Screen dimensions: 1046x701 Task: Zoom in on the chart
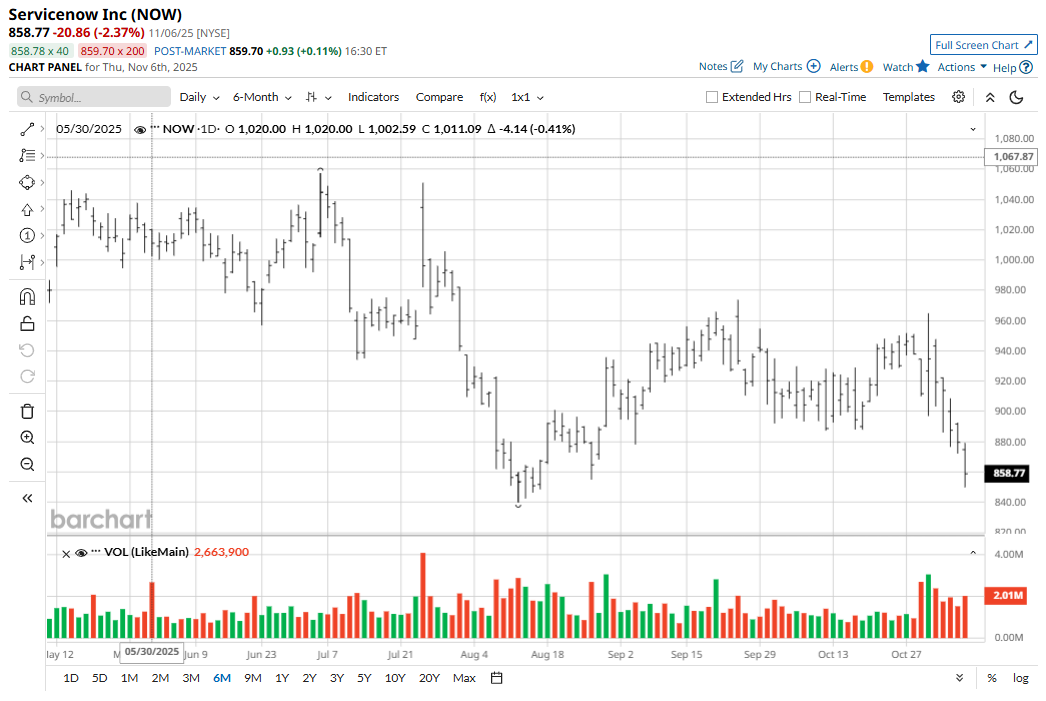point(27,438)
